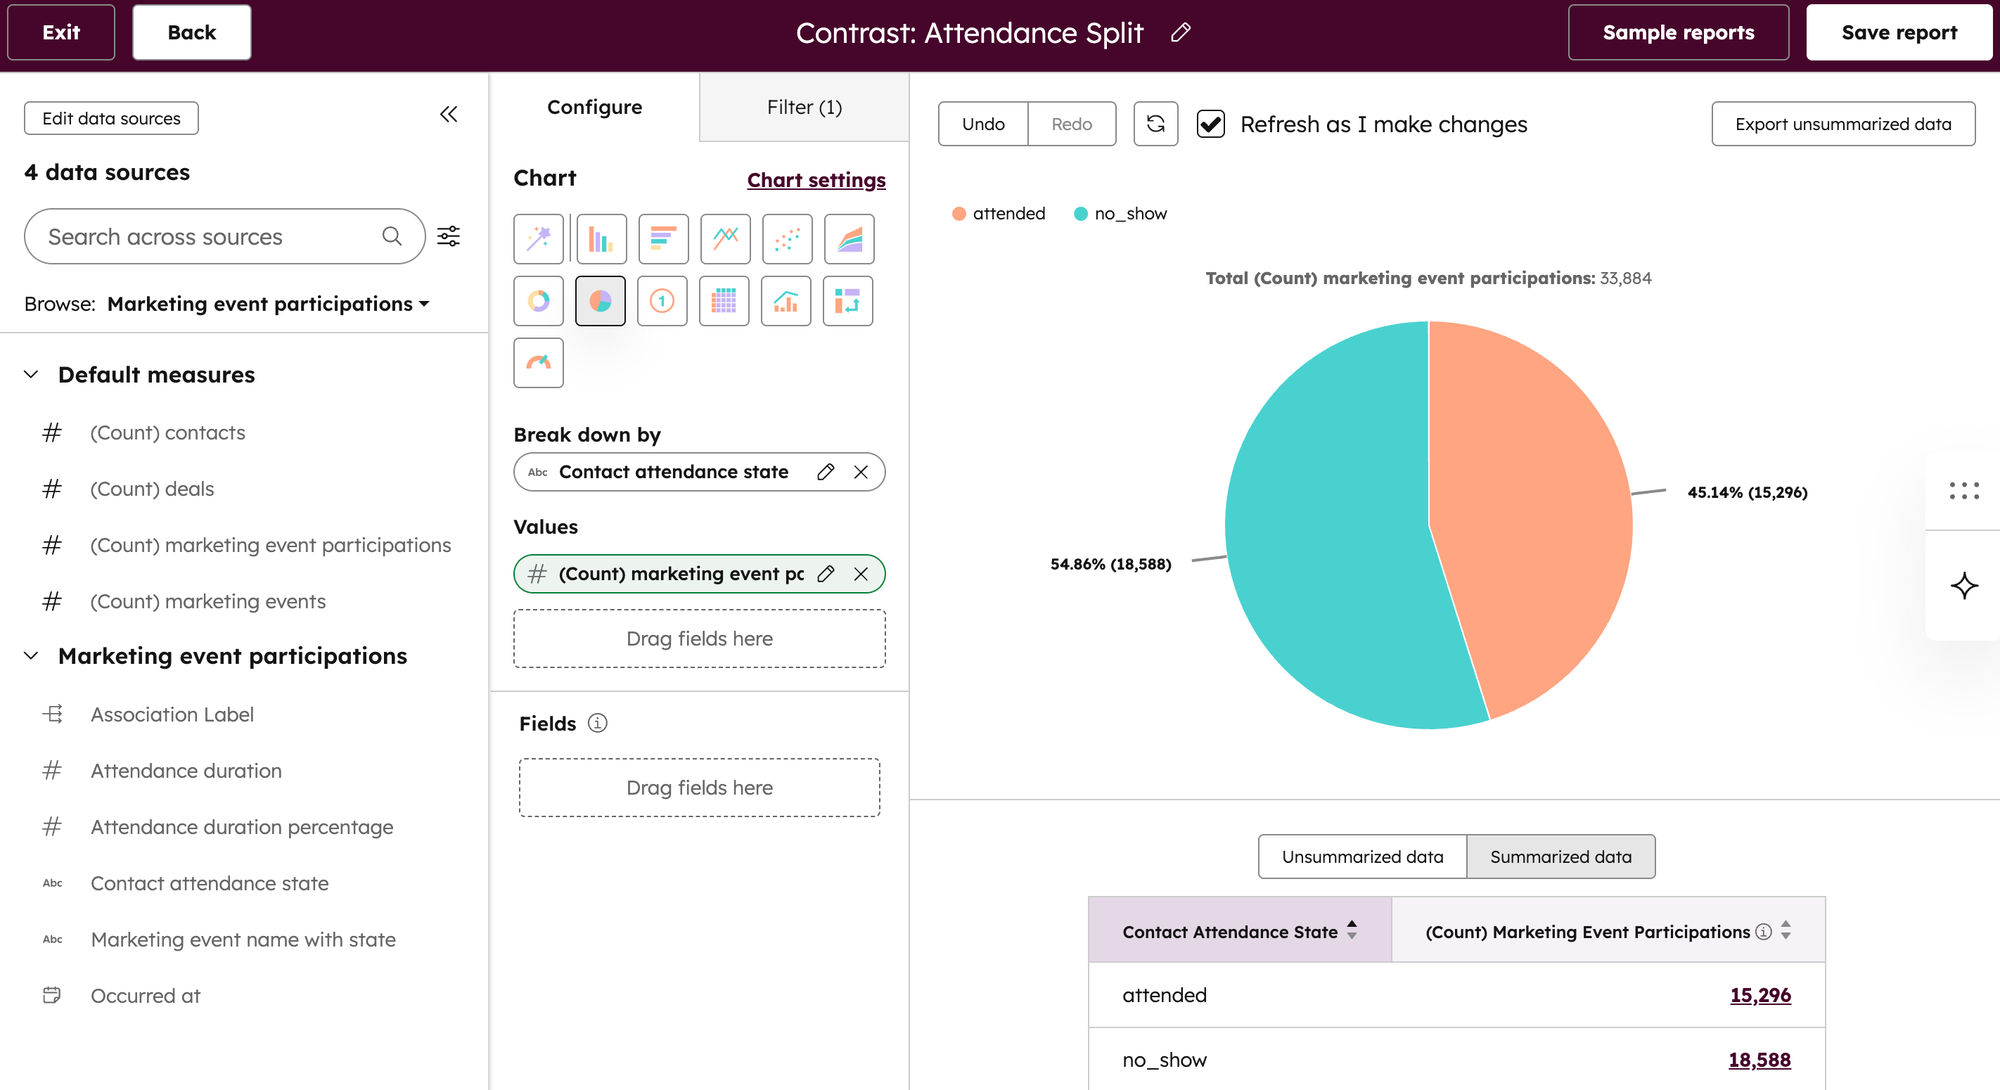Select the horizontal bar chart icon

(663, 239)
